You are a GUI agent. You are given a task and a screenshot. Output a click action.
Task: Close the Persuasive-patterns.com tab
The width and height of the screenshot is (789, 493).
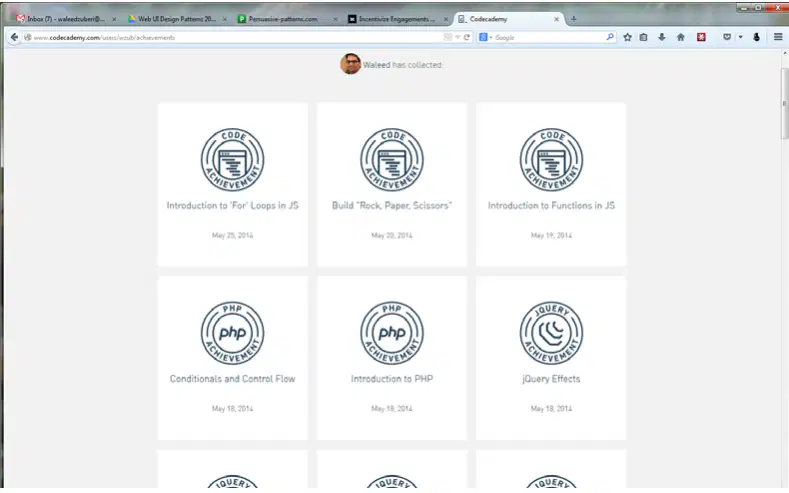click(x=335, y=19)
